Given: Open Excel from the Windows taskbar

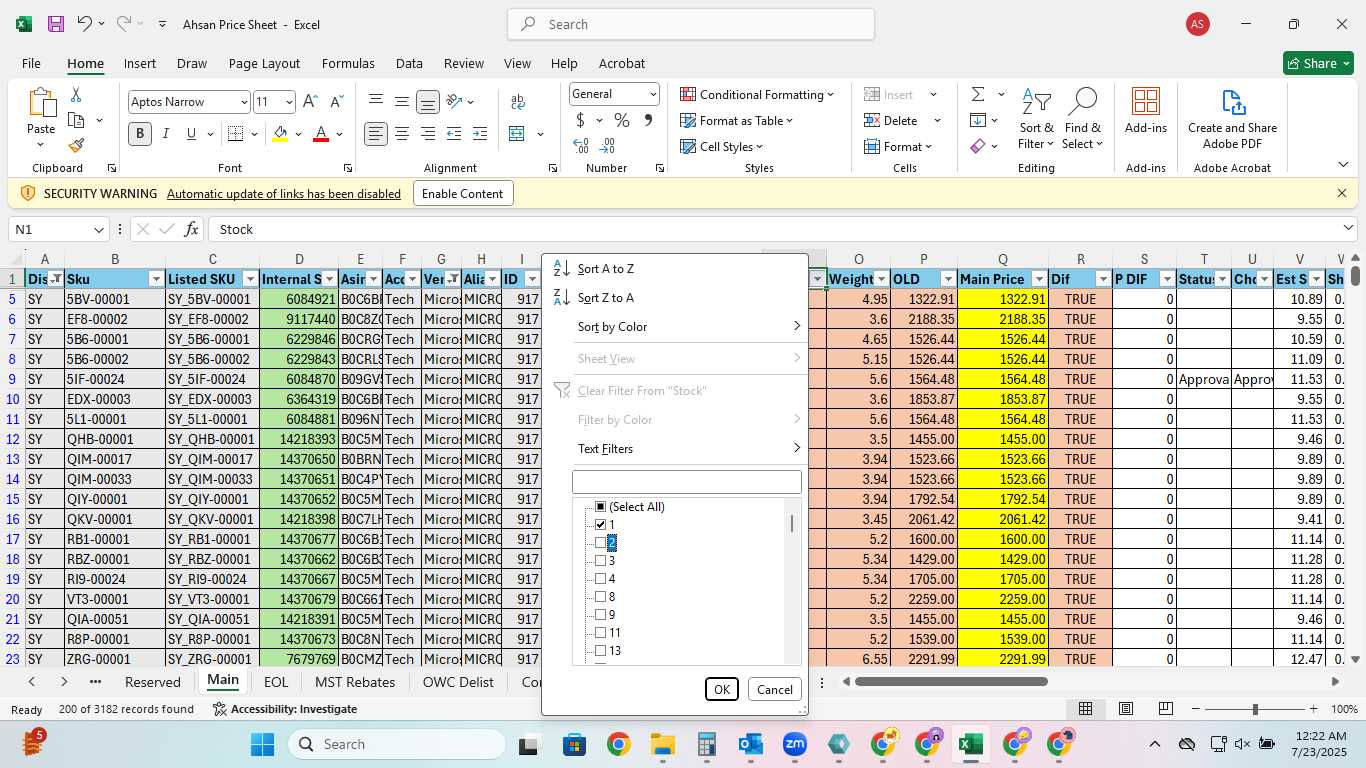Looking at the screenshot, I should coord(969,744).
